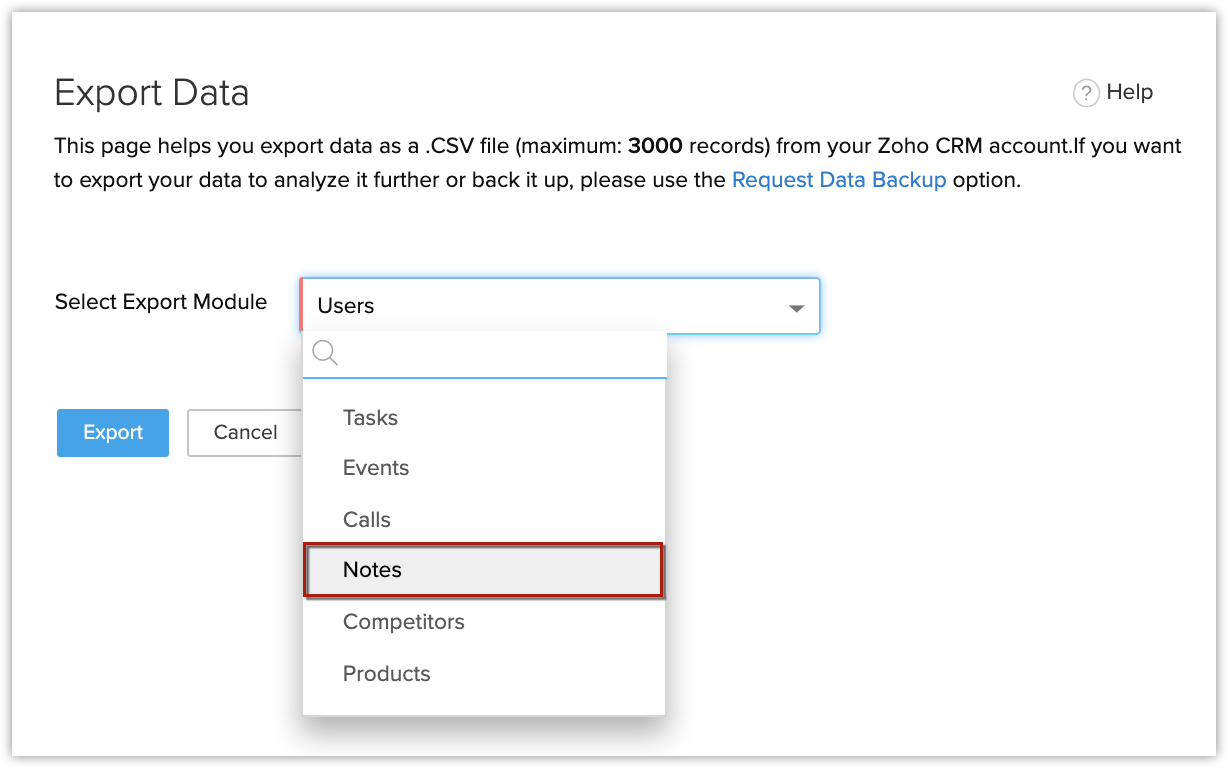
Task: Click blank space below Products in dropdown
Action: (483, 704)
